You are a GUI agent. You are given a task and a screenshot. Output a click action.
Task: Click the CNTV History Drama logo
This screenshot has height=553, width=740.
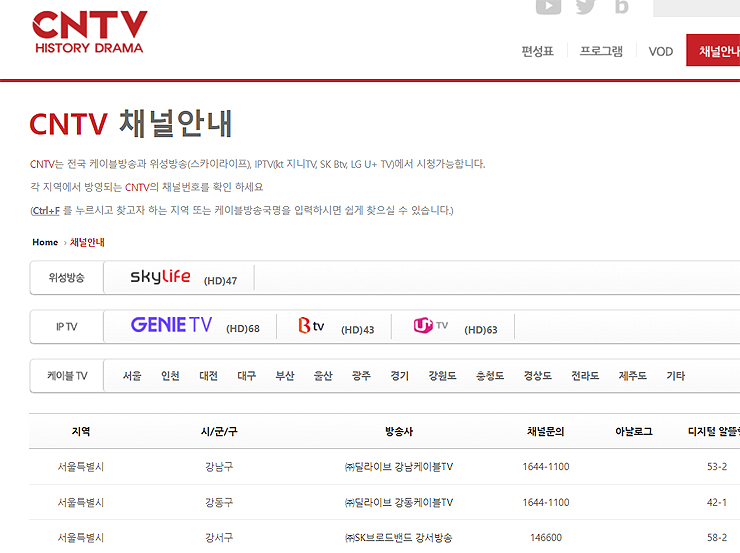(90, 32)
